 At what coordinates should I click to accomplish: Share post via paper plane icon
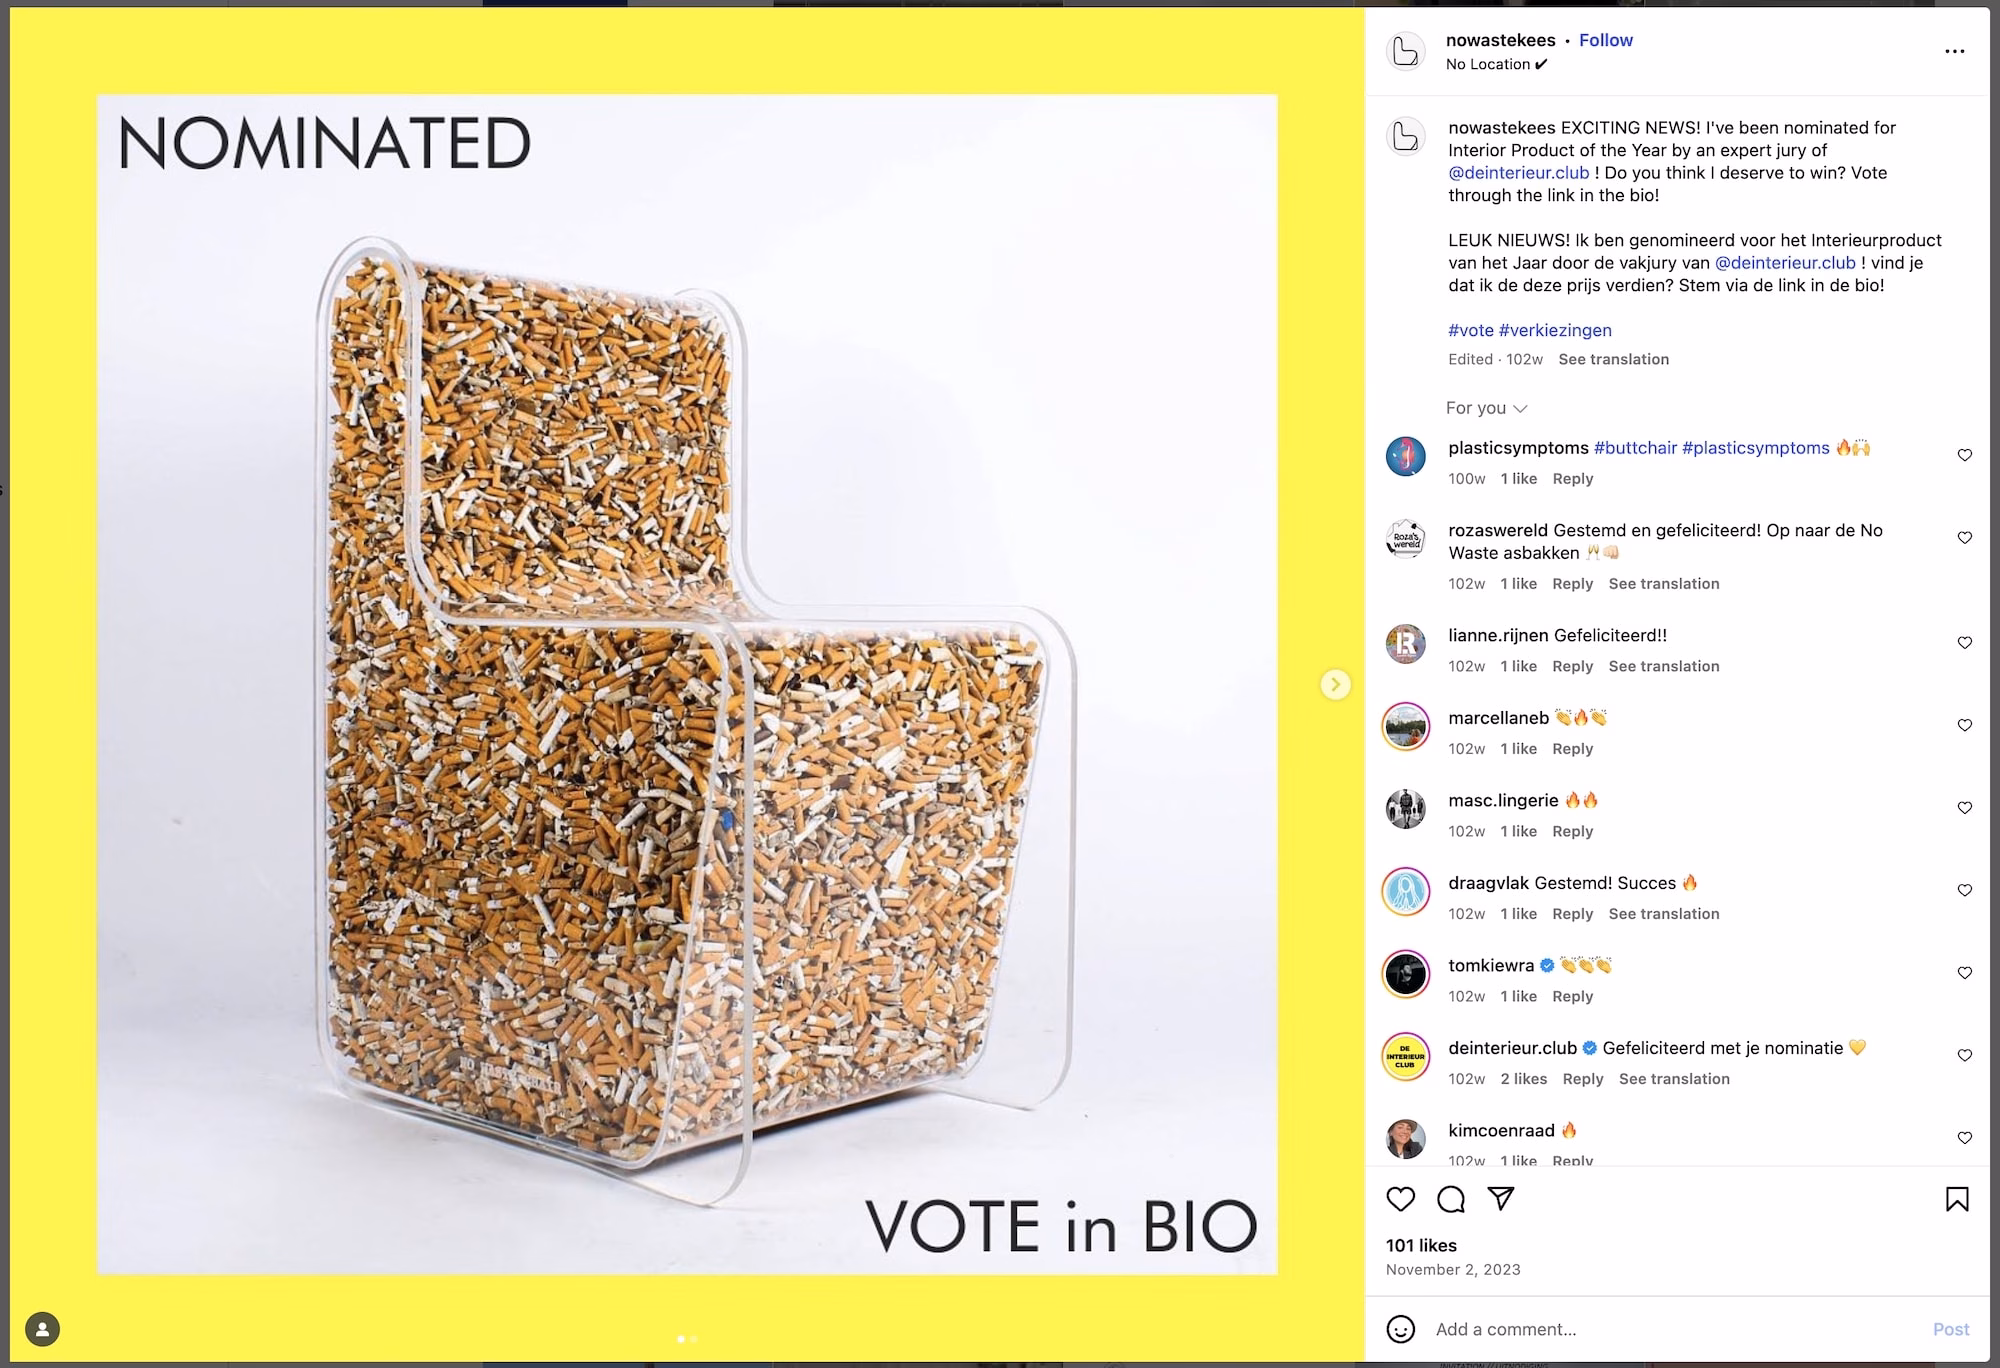(1501, 1199)
